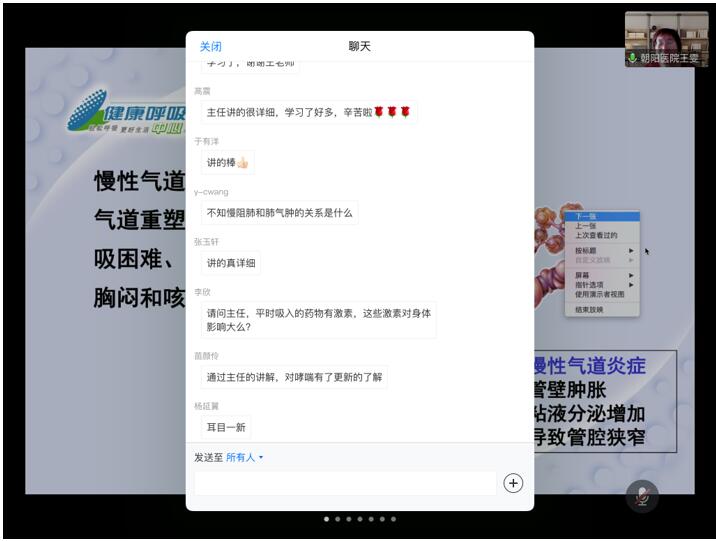The width and height of the screenshot is (716, 541).
Task: Open the presenter video thumbnail
Action: [666, 39]
